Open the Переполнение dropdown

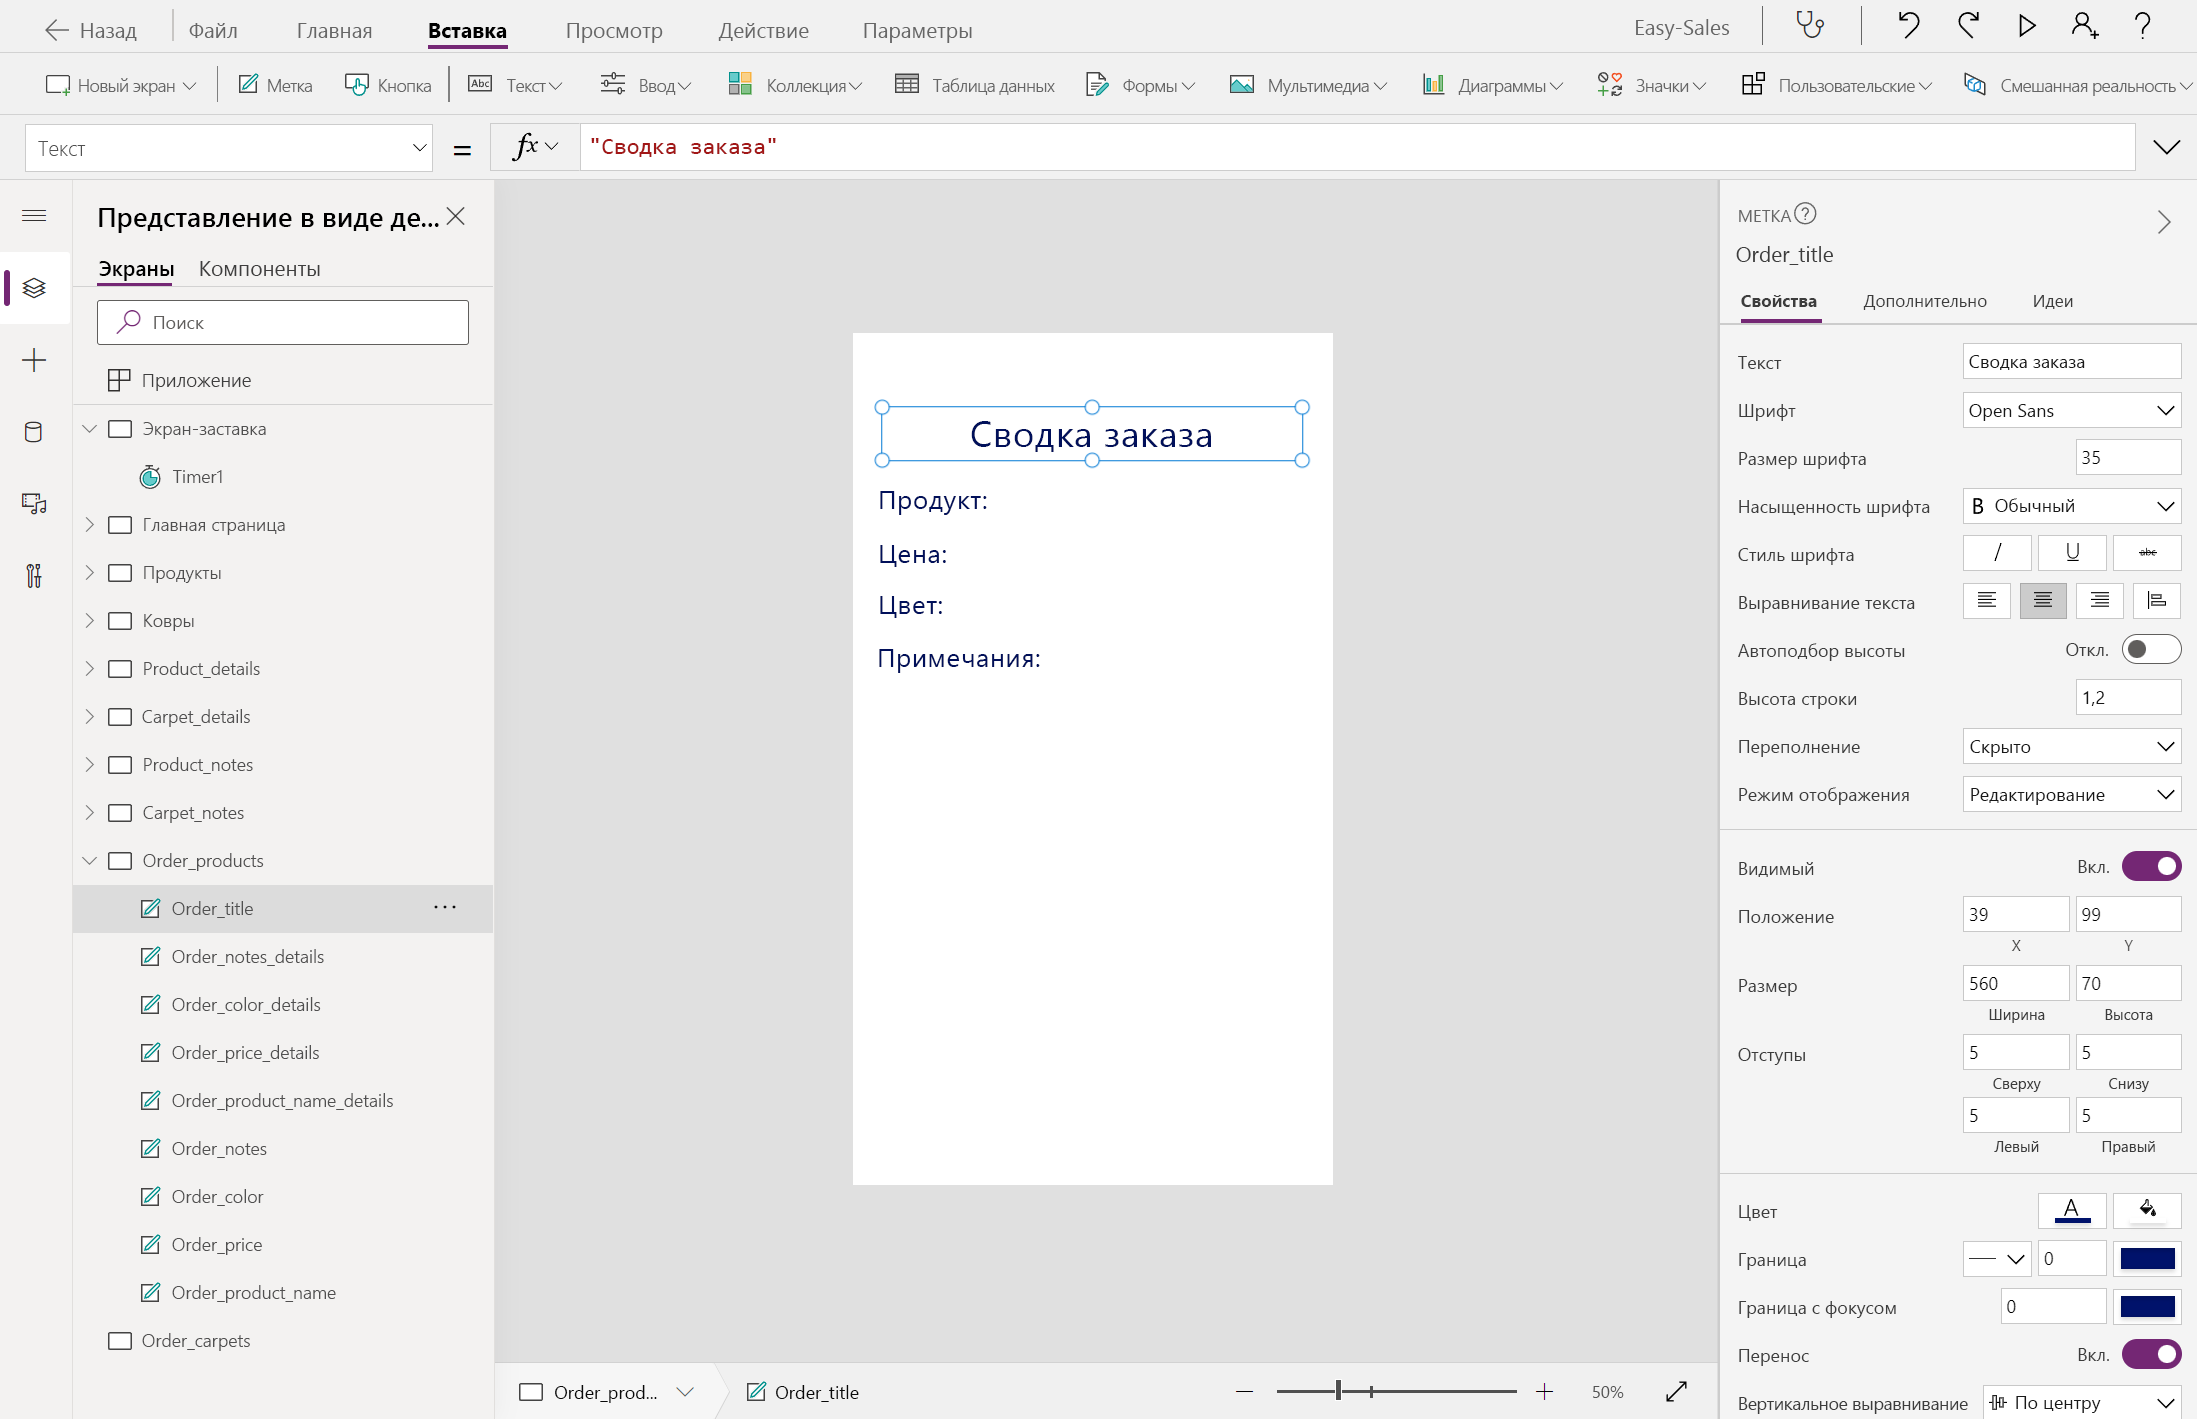(x=2071, y=746)
